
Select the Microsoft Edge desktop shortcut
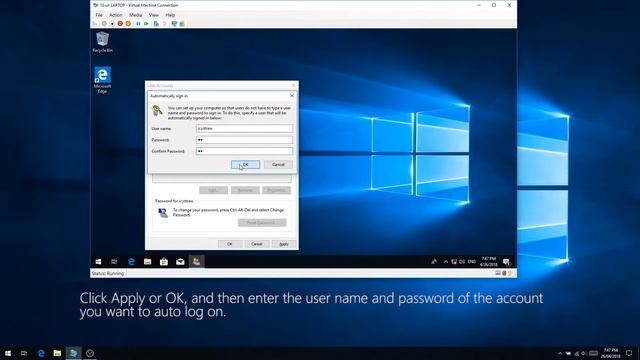pos(102,80)
